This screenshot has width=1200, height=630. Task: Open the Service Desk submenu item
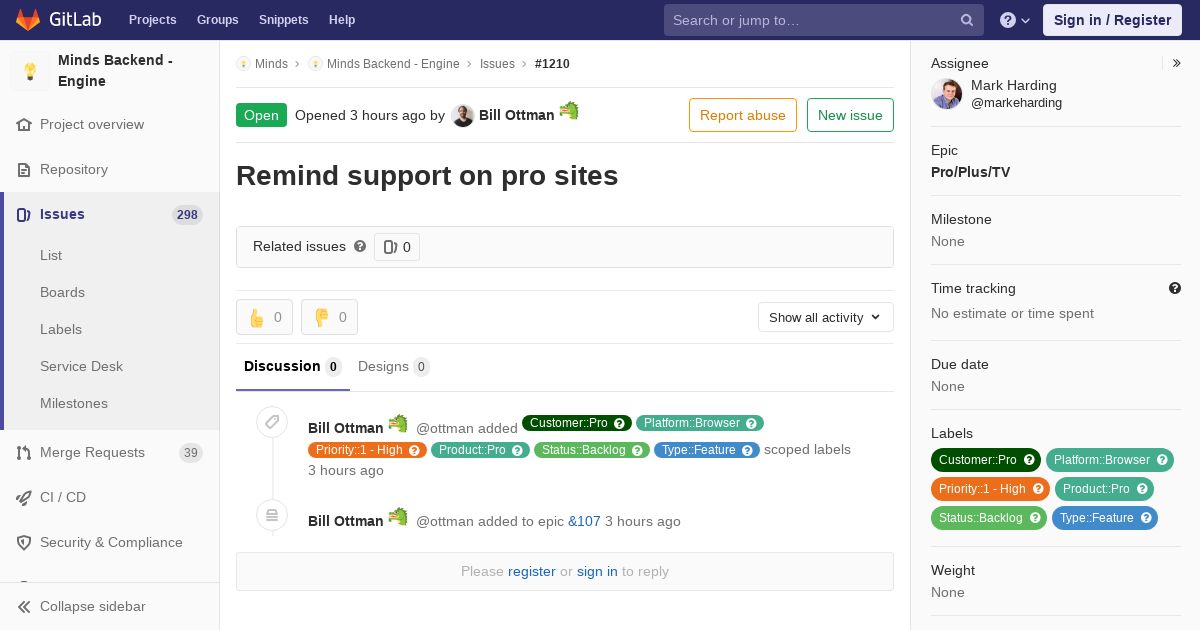[81, 366]
